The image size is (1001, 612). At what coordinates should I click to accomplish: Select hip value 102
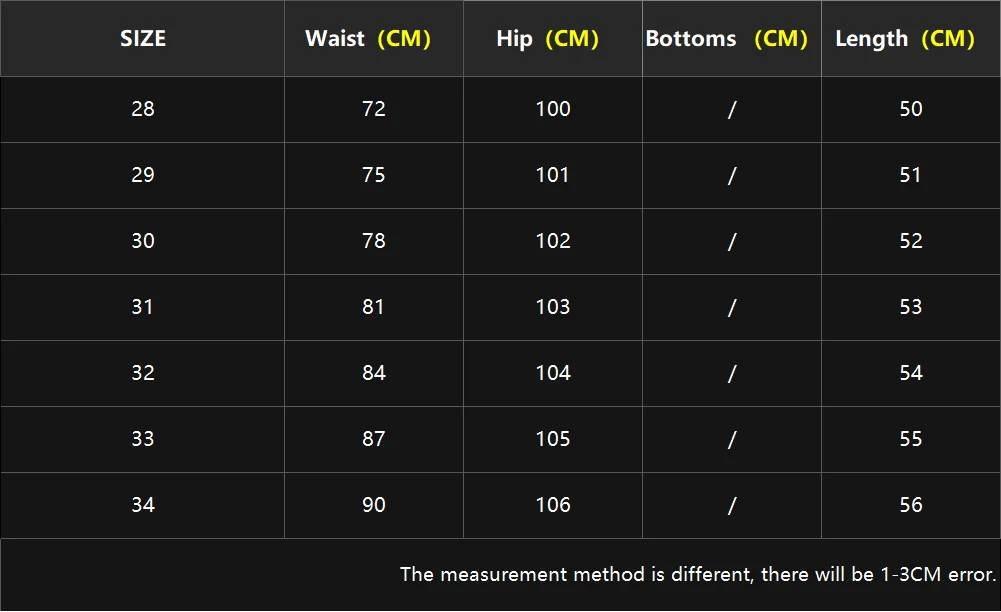[553, 241]
